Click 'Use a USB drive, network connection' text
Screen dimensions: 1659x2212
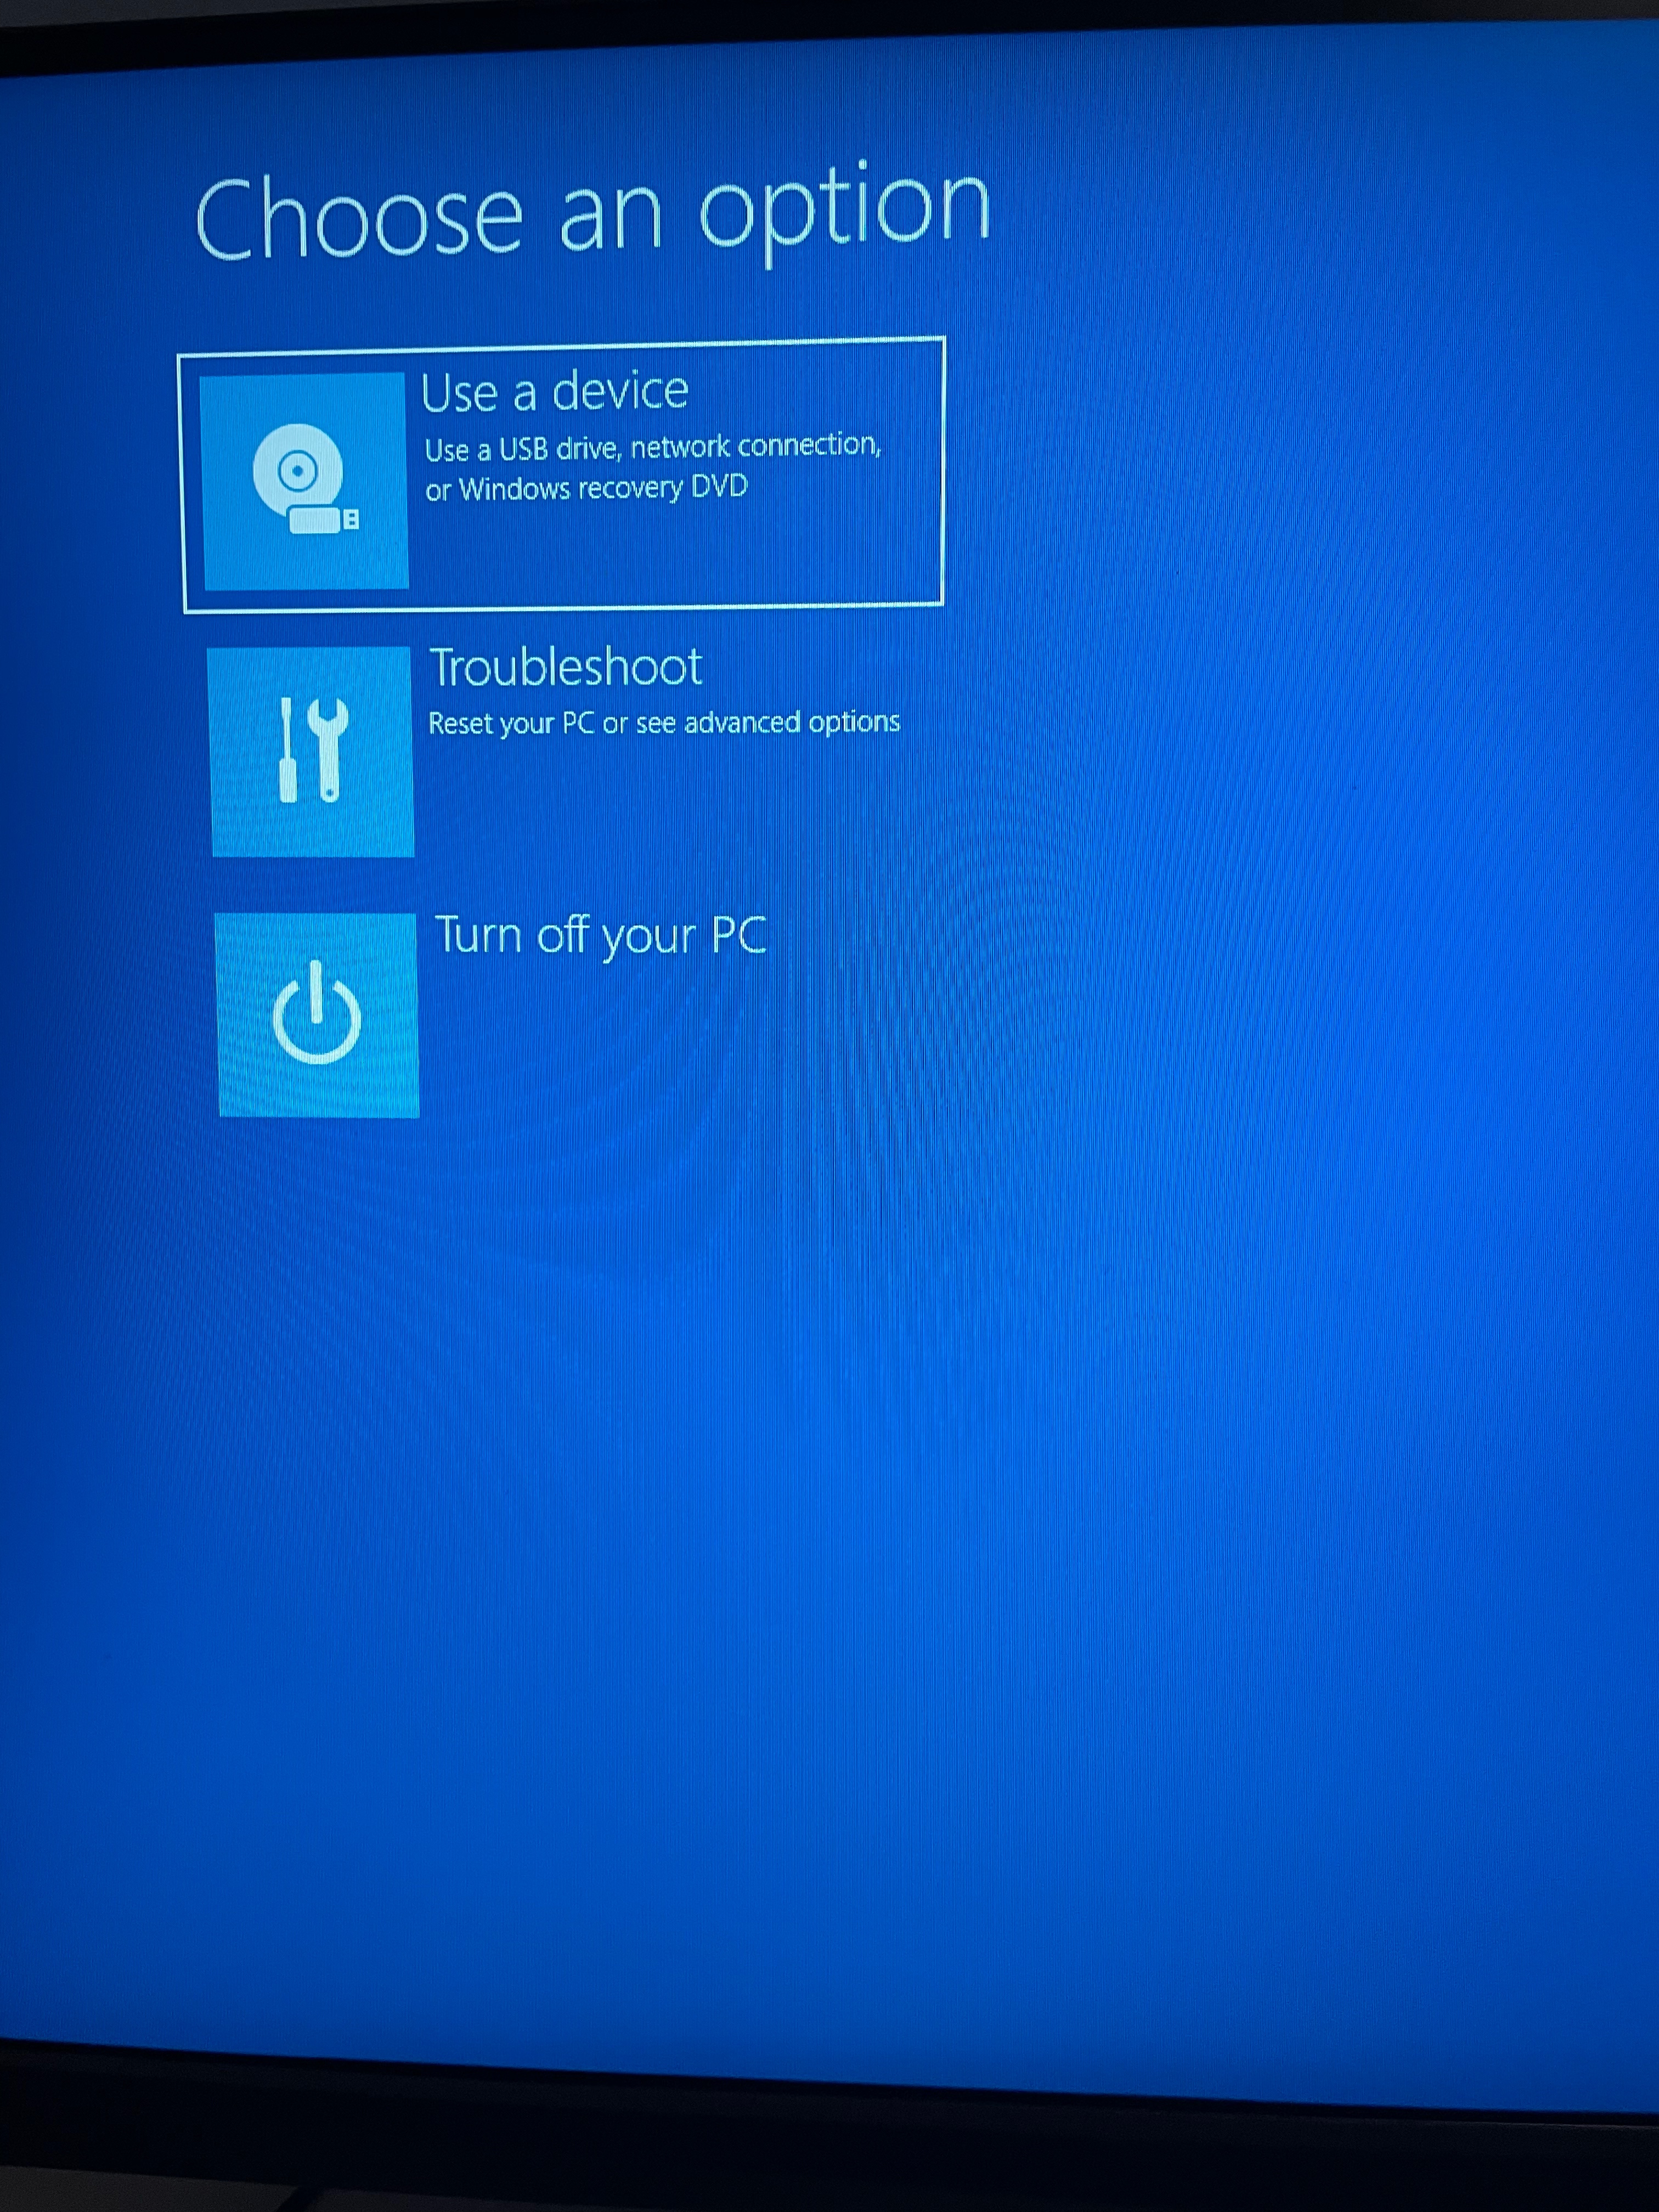coord(652,447)
